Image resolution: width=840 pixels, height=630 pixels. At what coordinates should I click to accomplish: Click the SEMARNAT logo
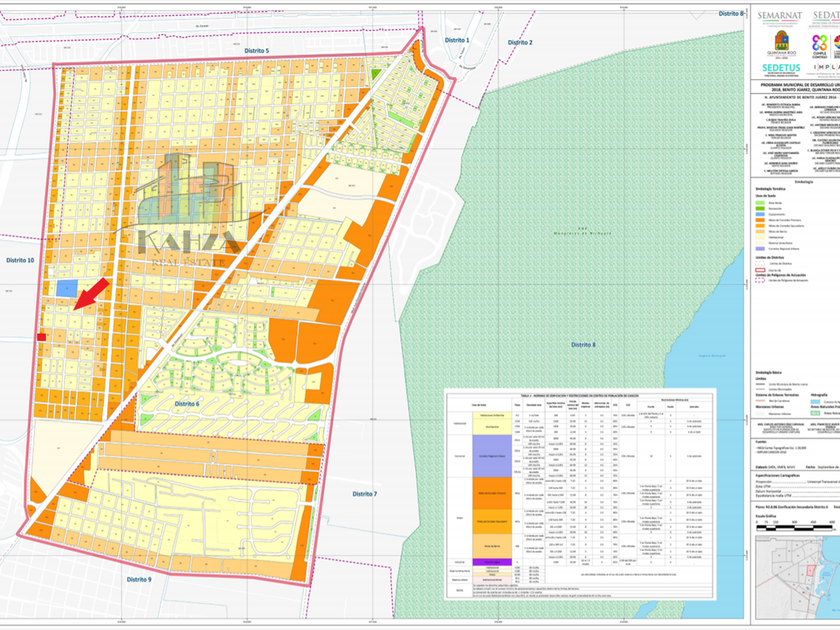782,16
